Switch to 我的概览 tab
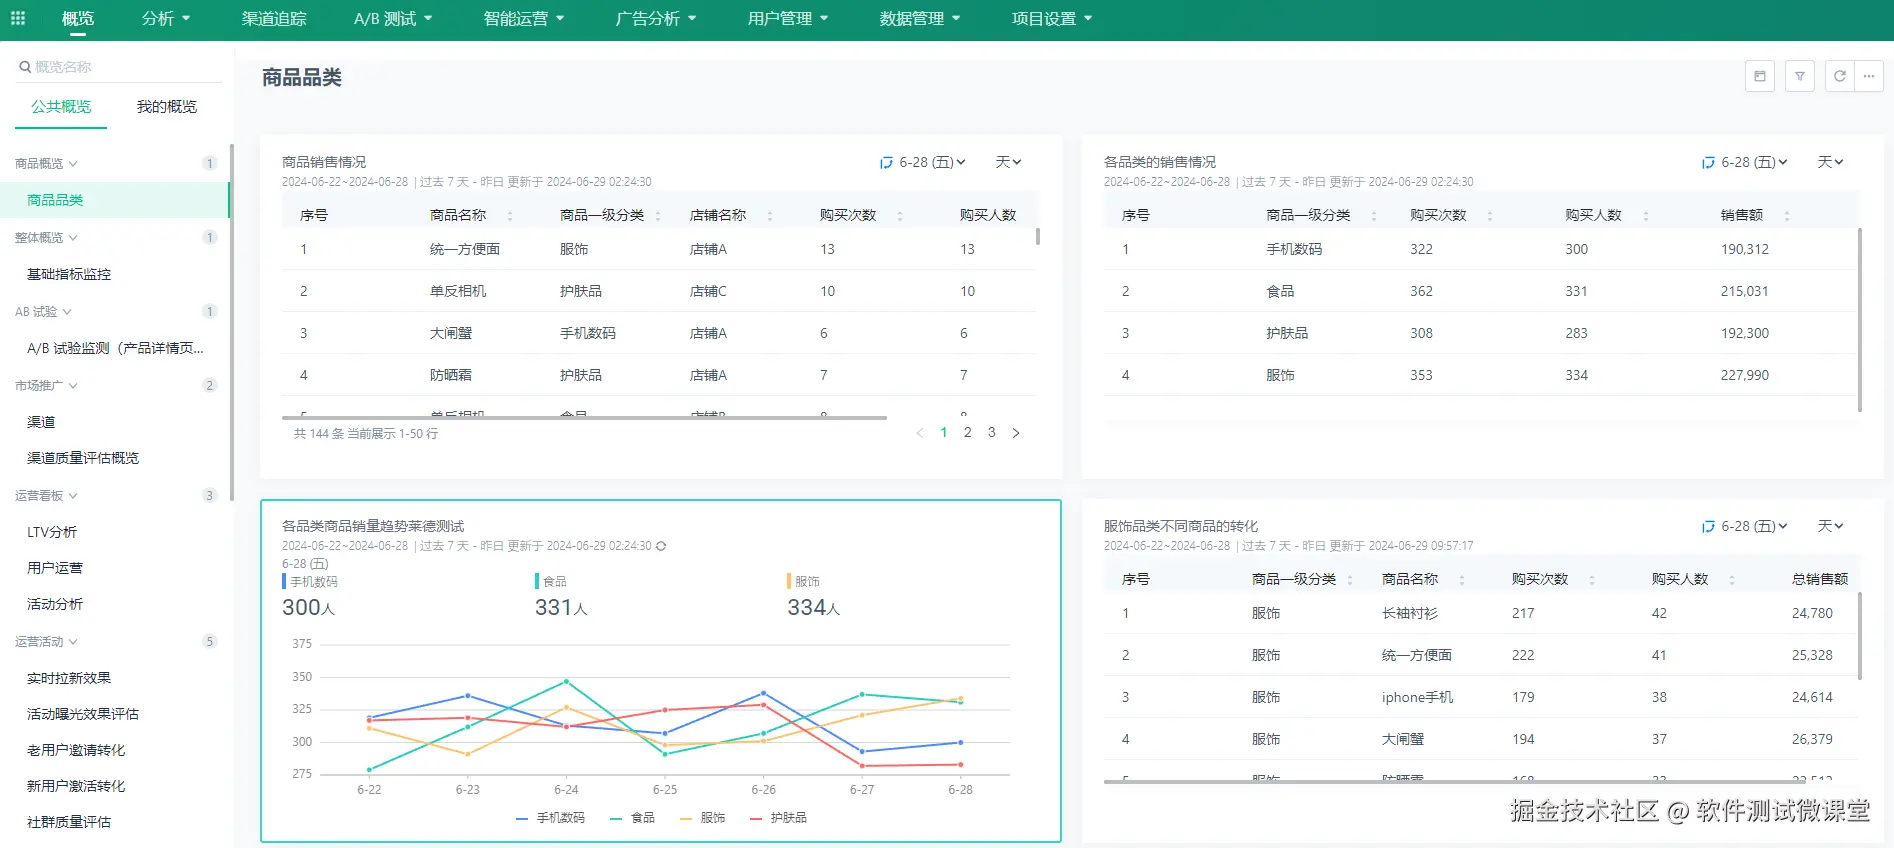This screenshot has height=848, width=1894. tap(167, 107)
